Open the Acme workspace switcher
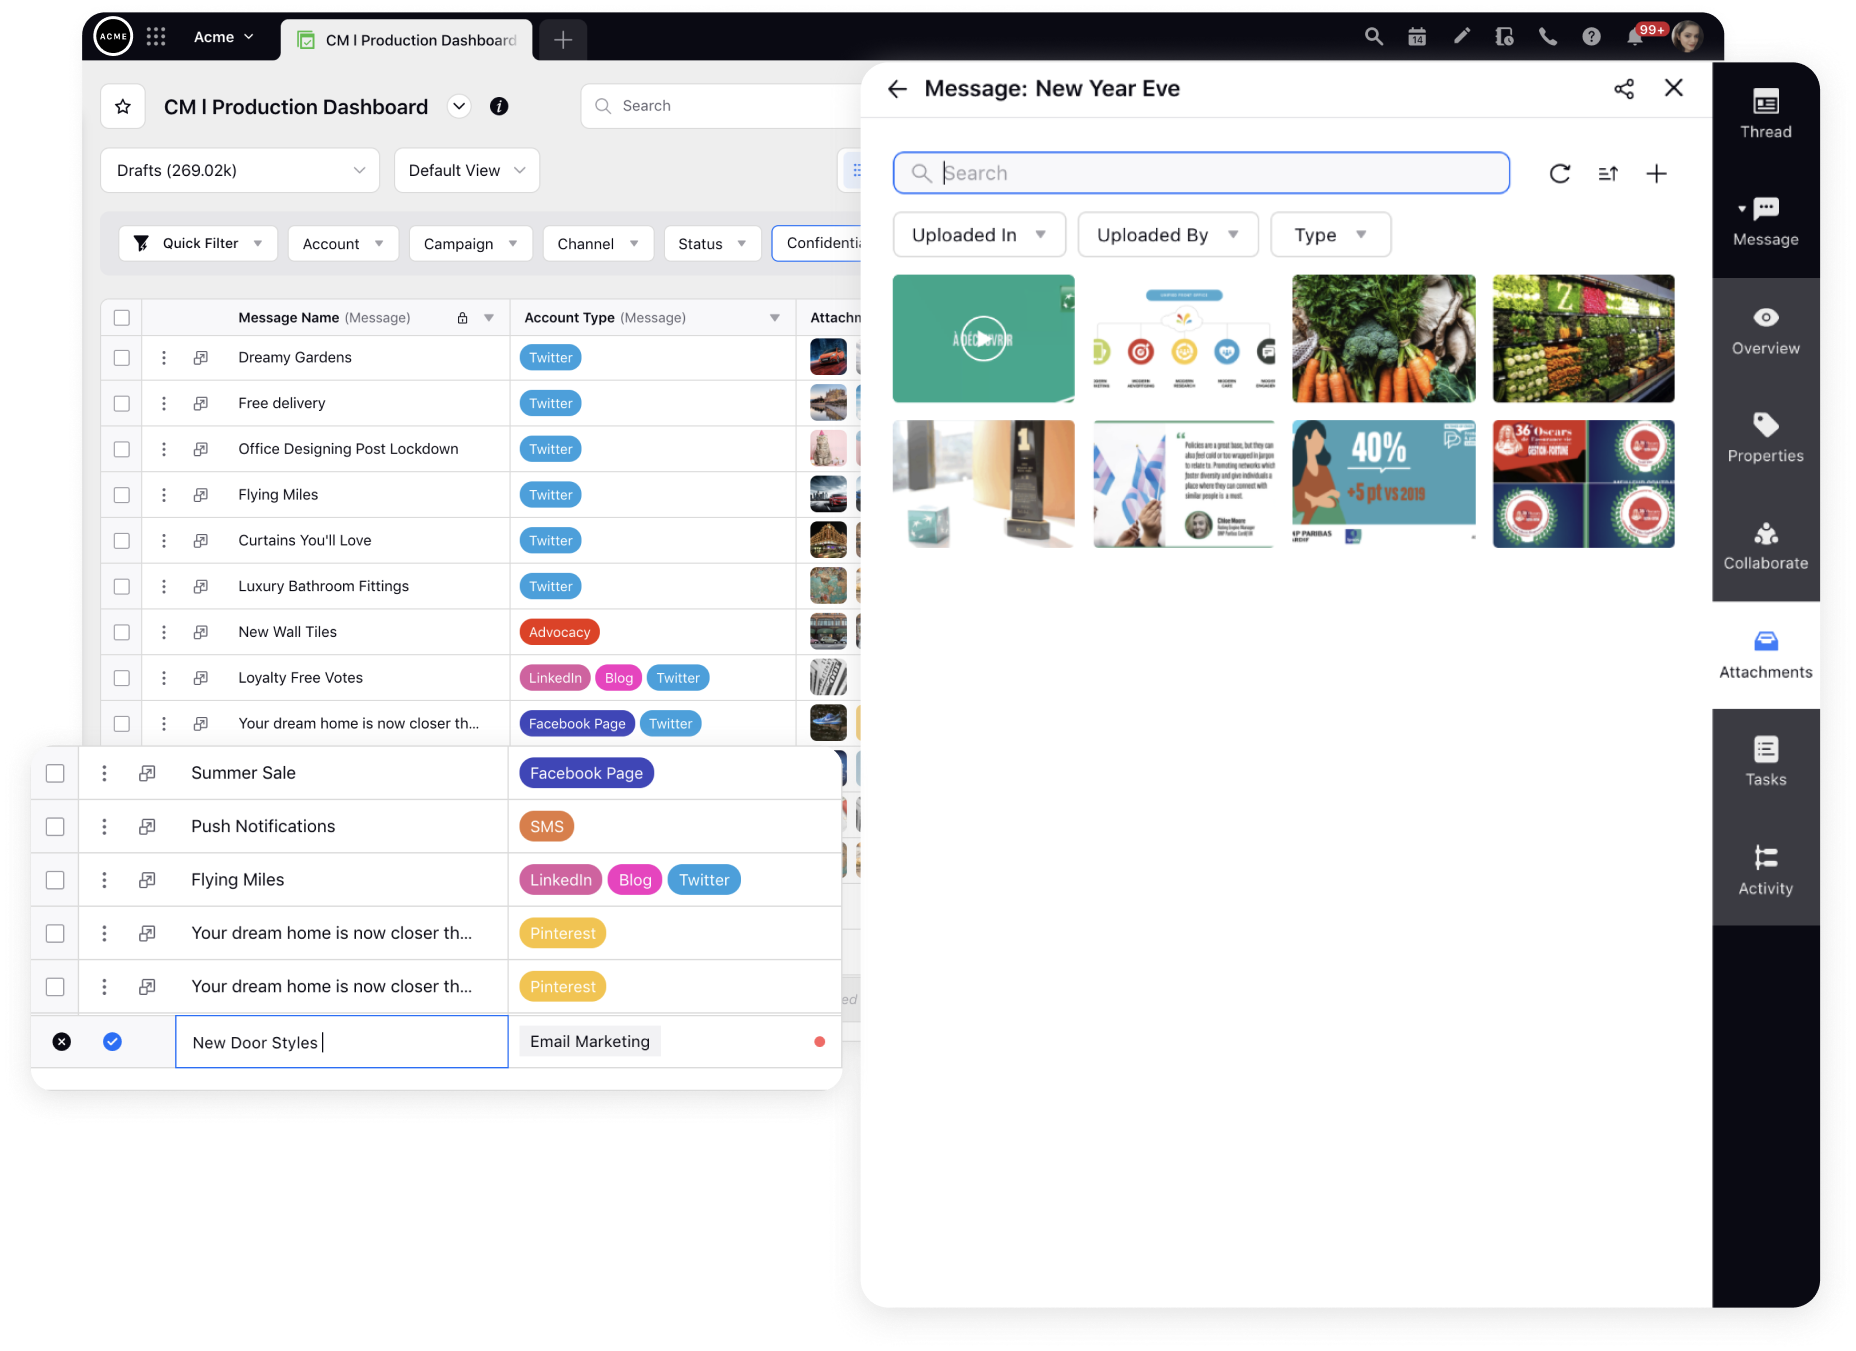1856x1351 pixels. tap(224, 37)
